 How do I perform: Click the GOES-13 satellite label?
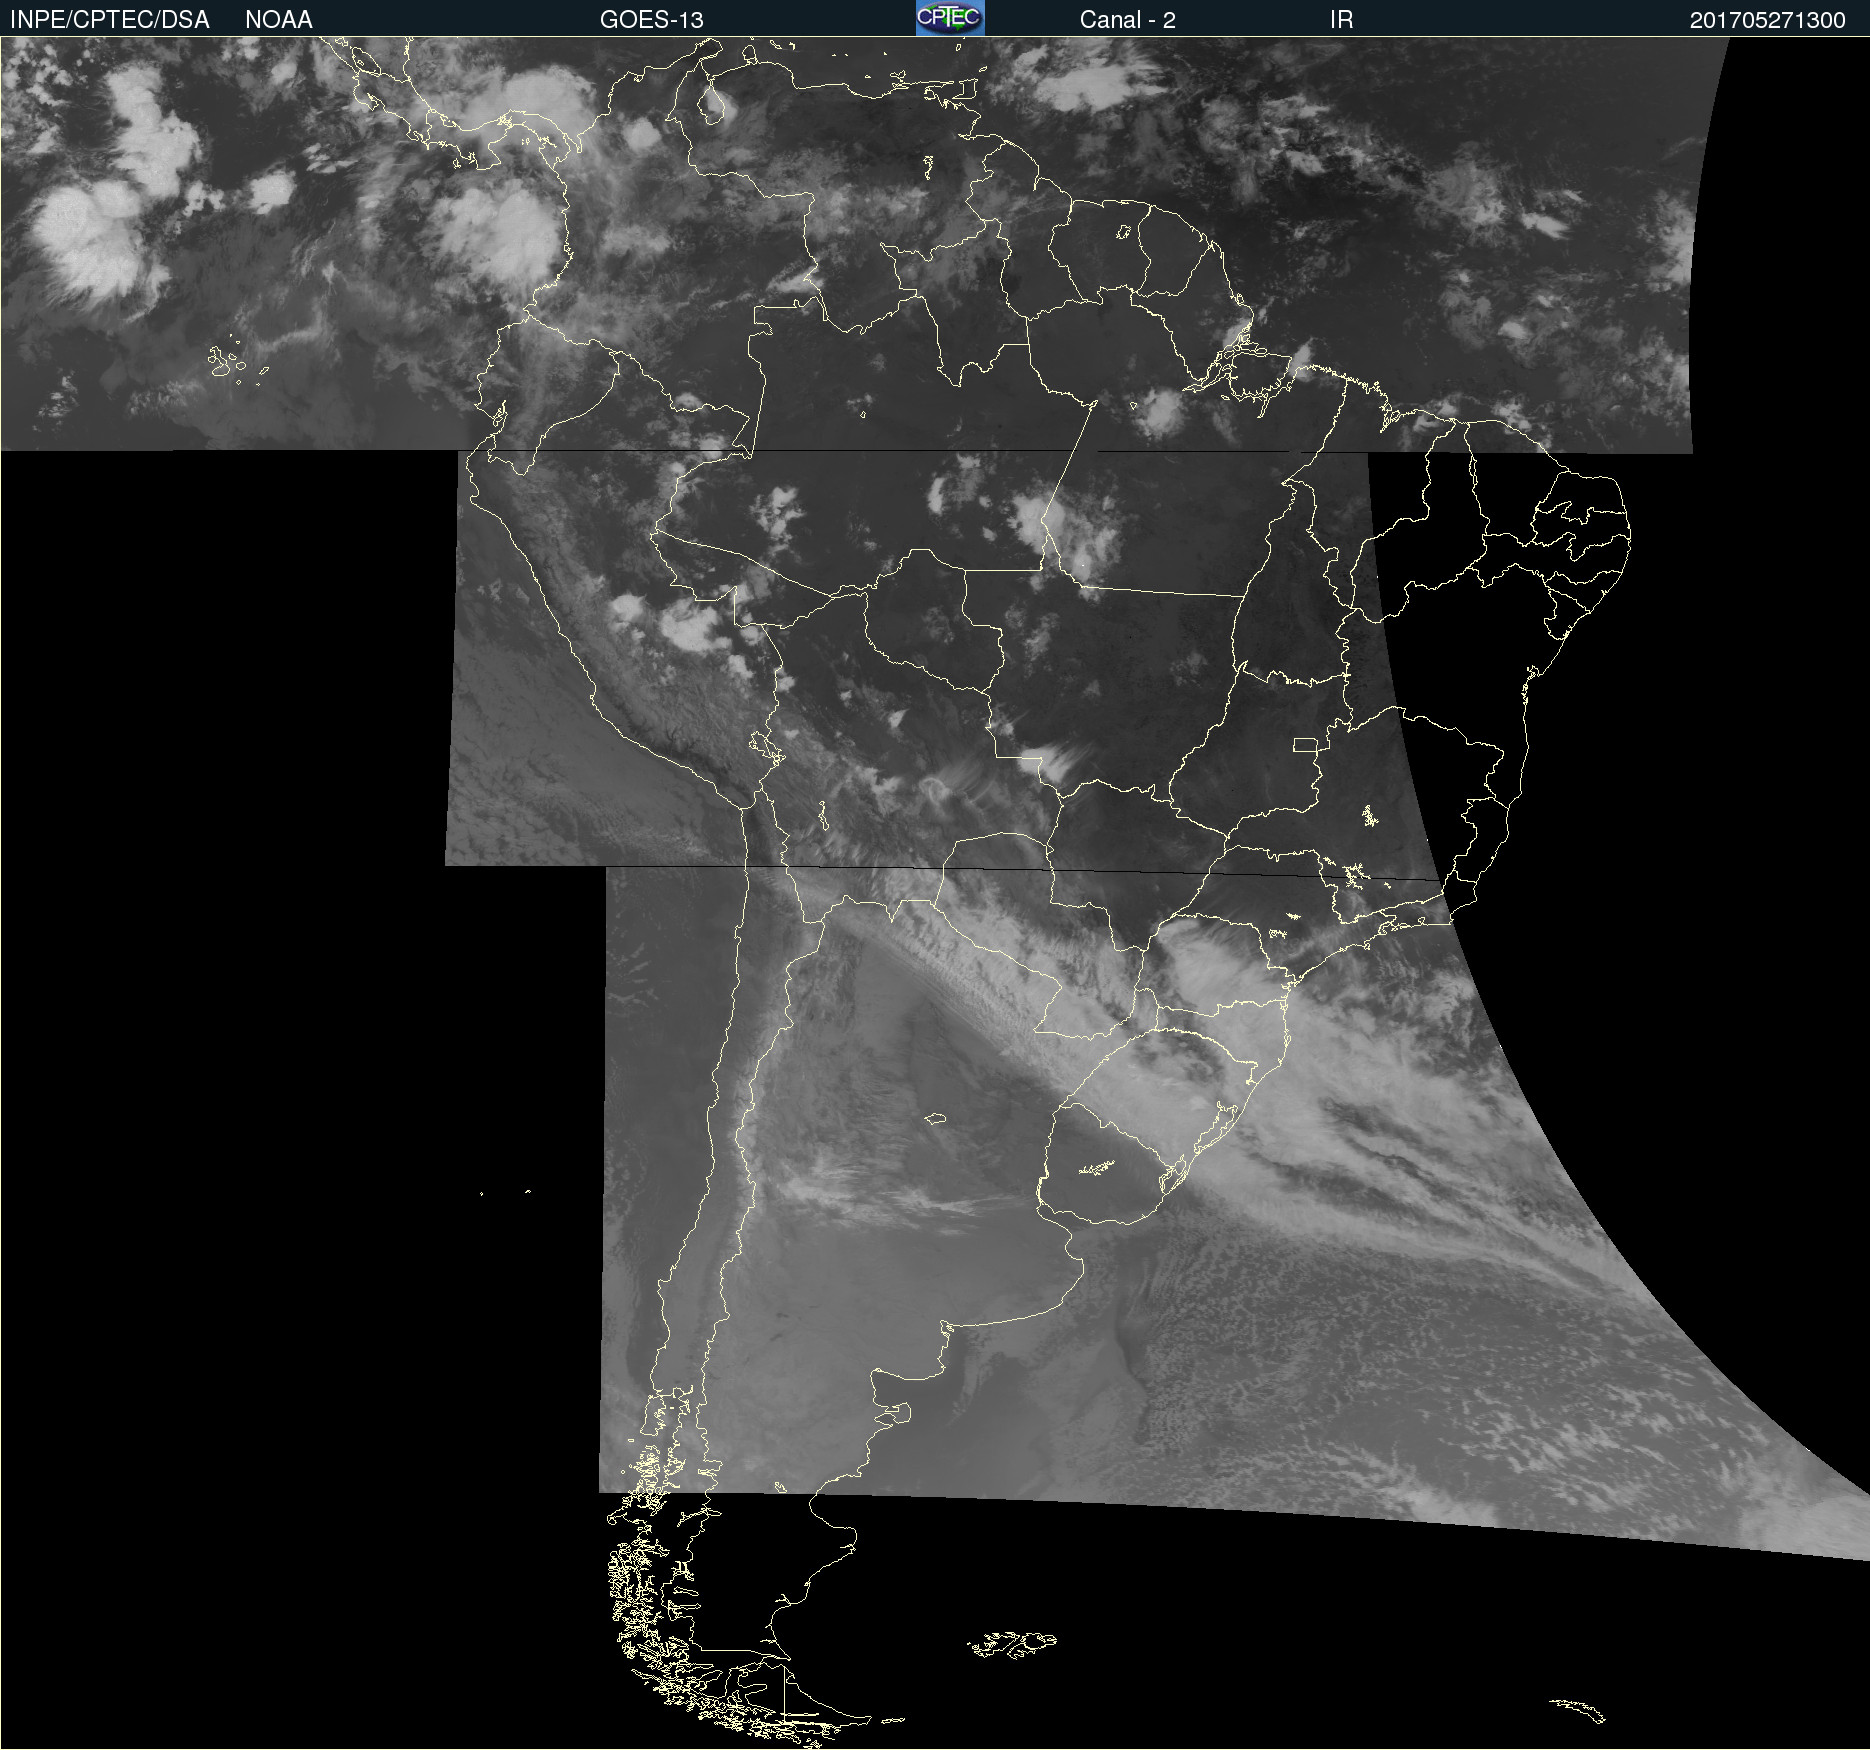652,20
